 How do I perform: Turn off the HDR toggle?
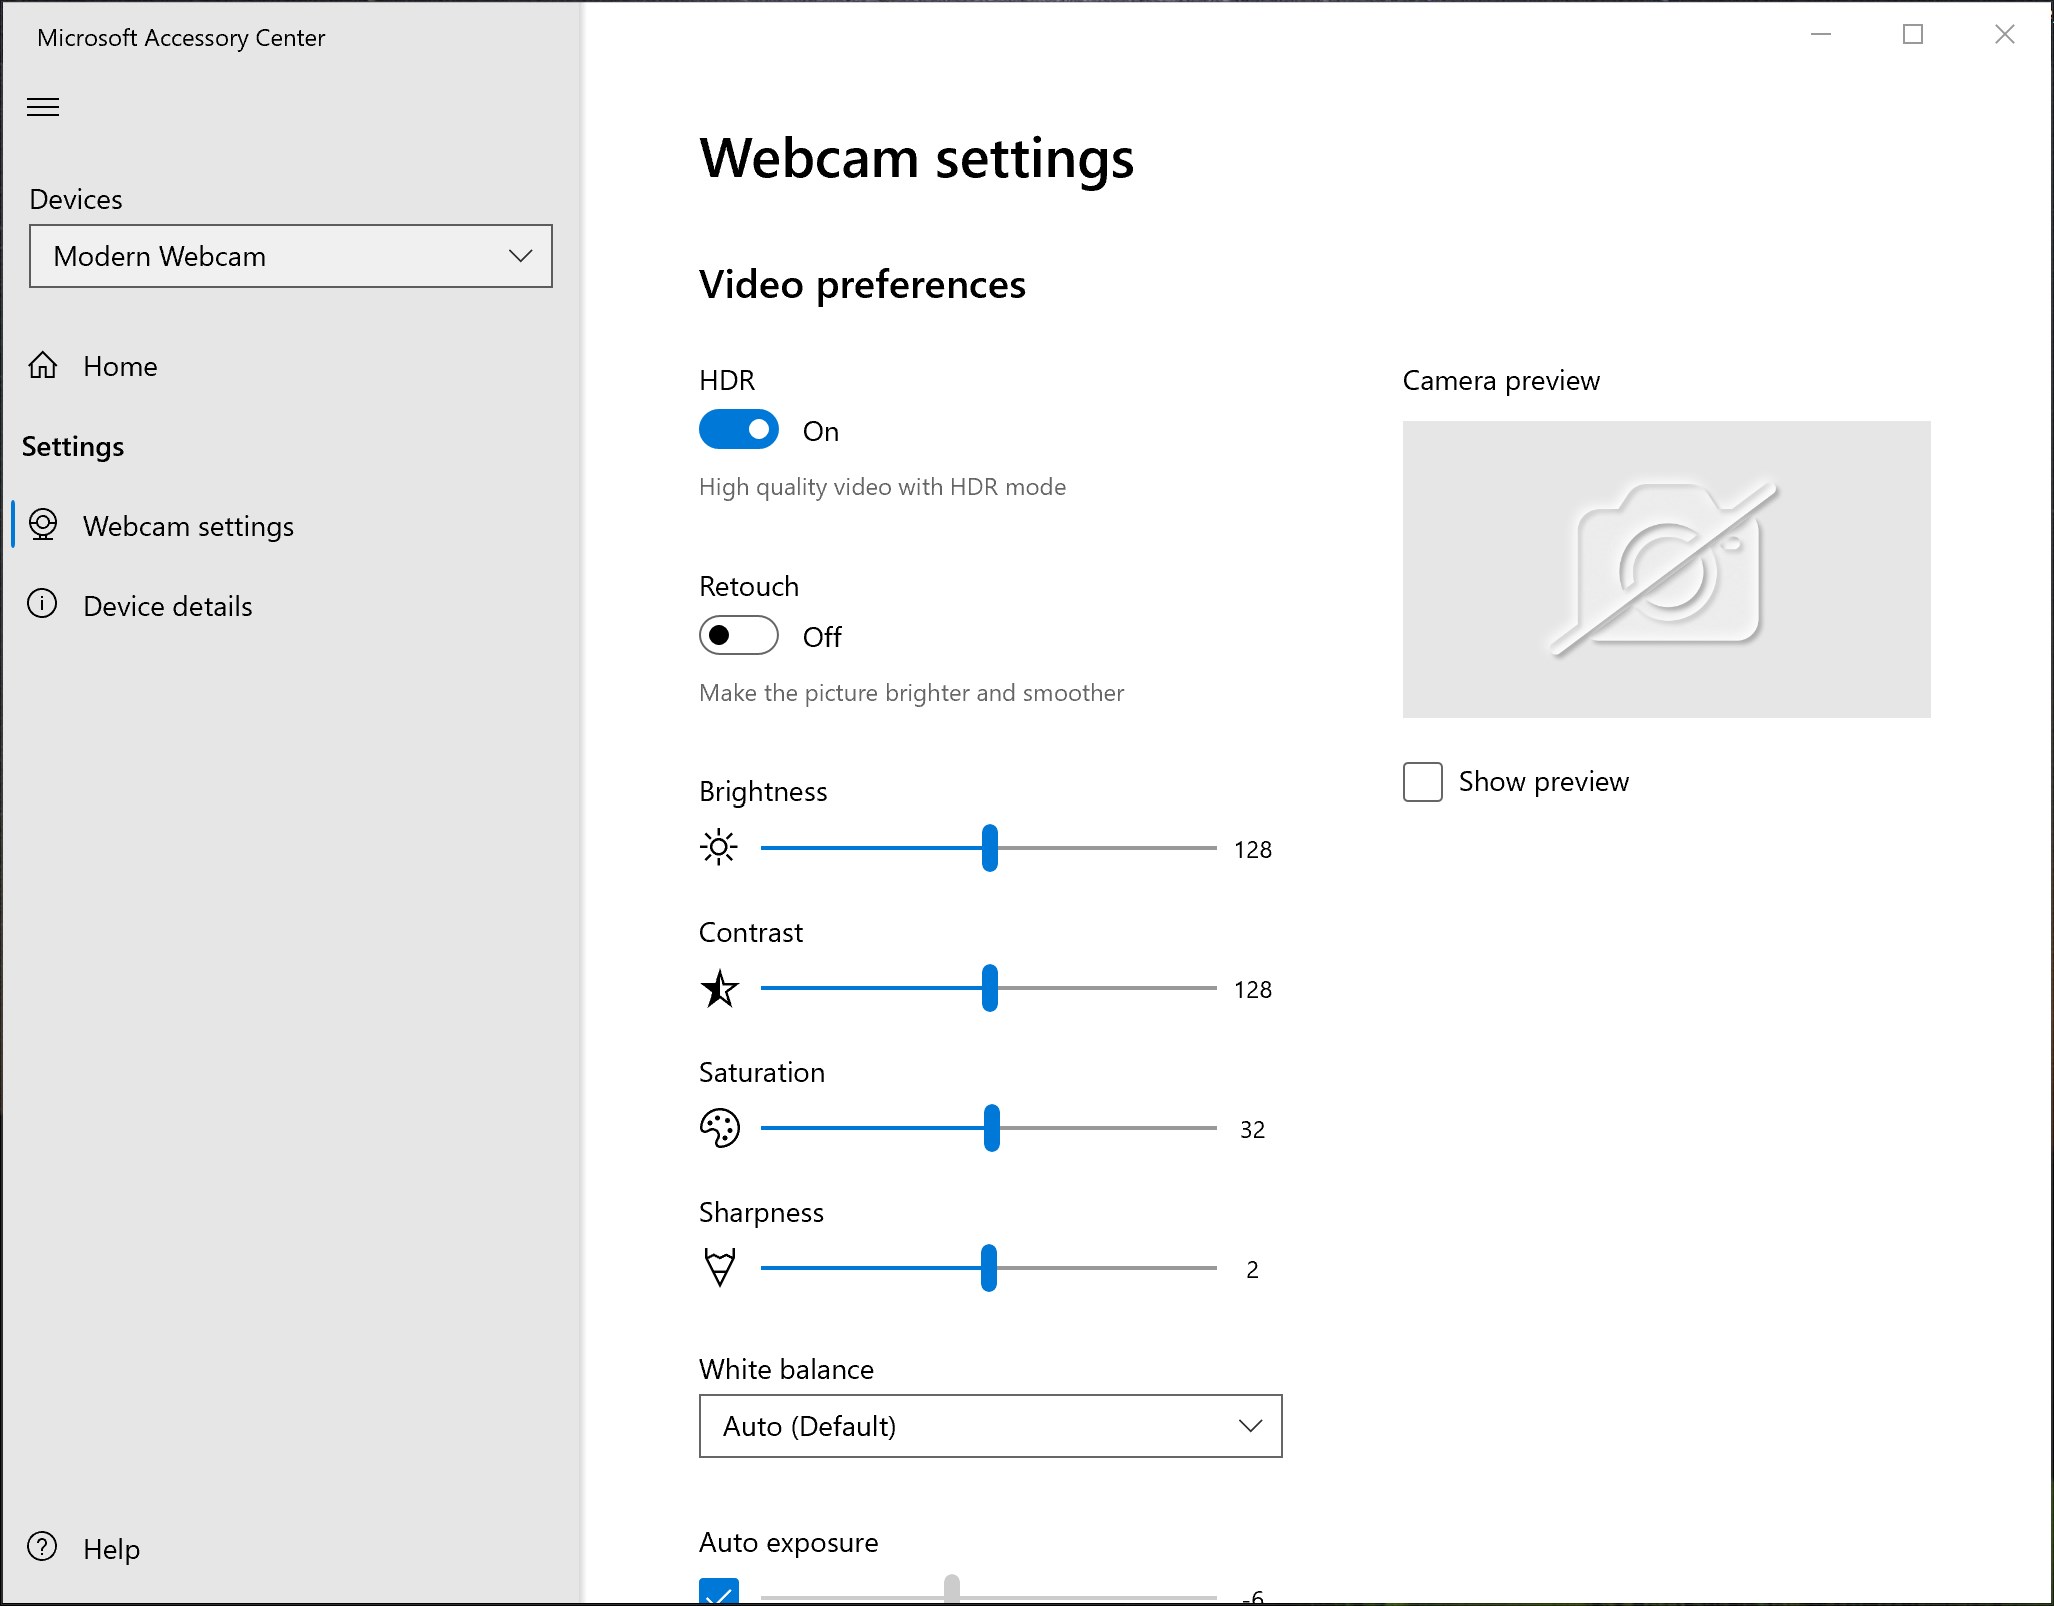[x=738, y=429]
